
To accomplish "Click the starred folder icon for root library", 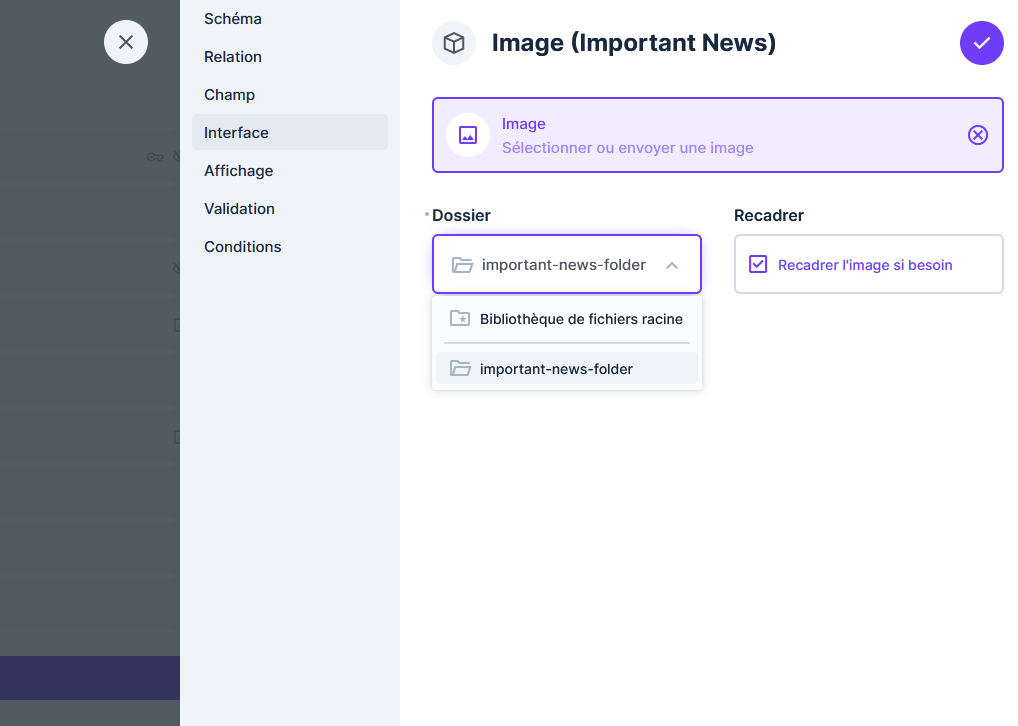I will coord(460,319).
